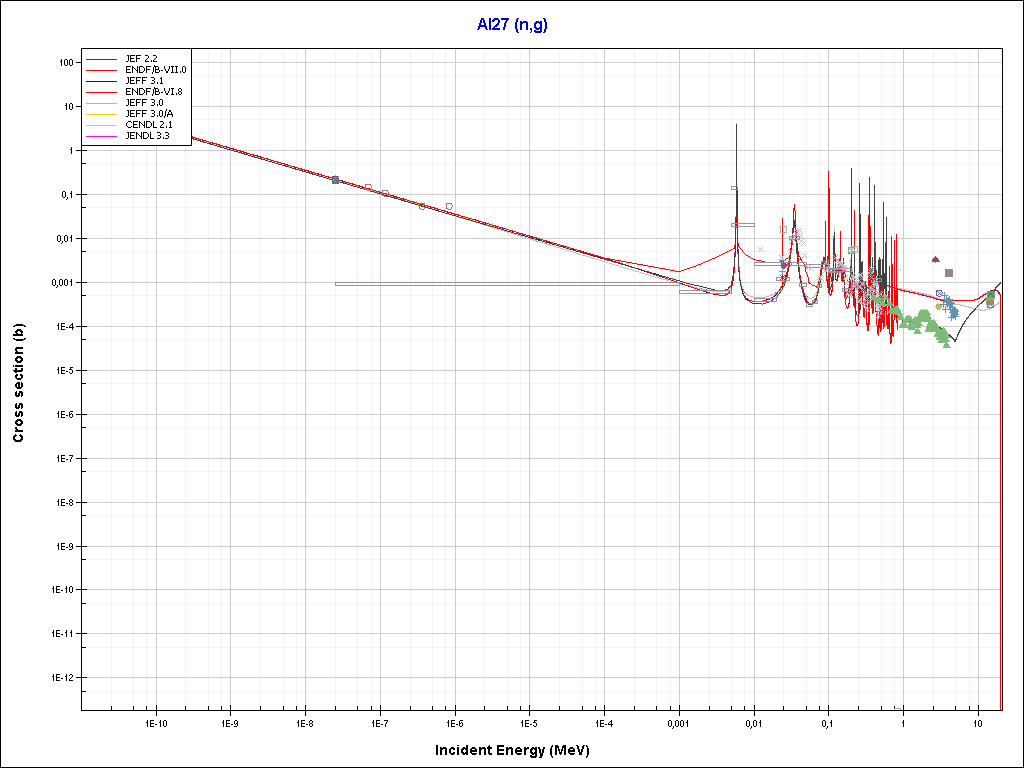Image resolution: width=1024 pixels, height=768 pixels.
Task: Click the 100 tick label on the y-axis
Action: pos(67,62)
